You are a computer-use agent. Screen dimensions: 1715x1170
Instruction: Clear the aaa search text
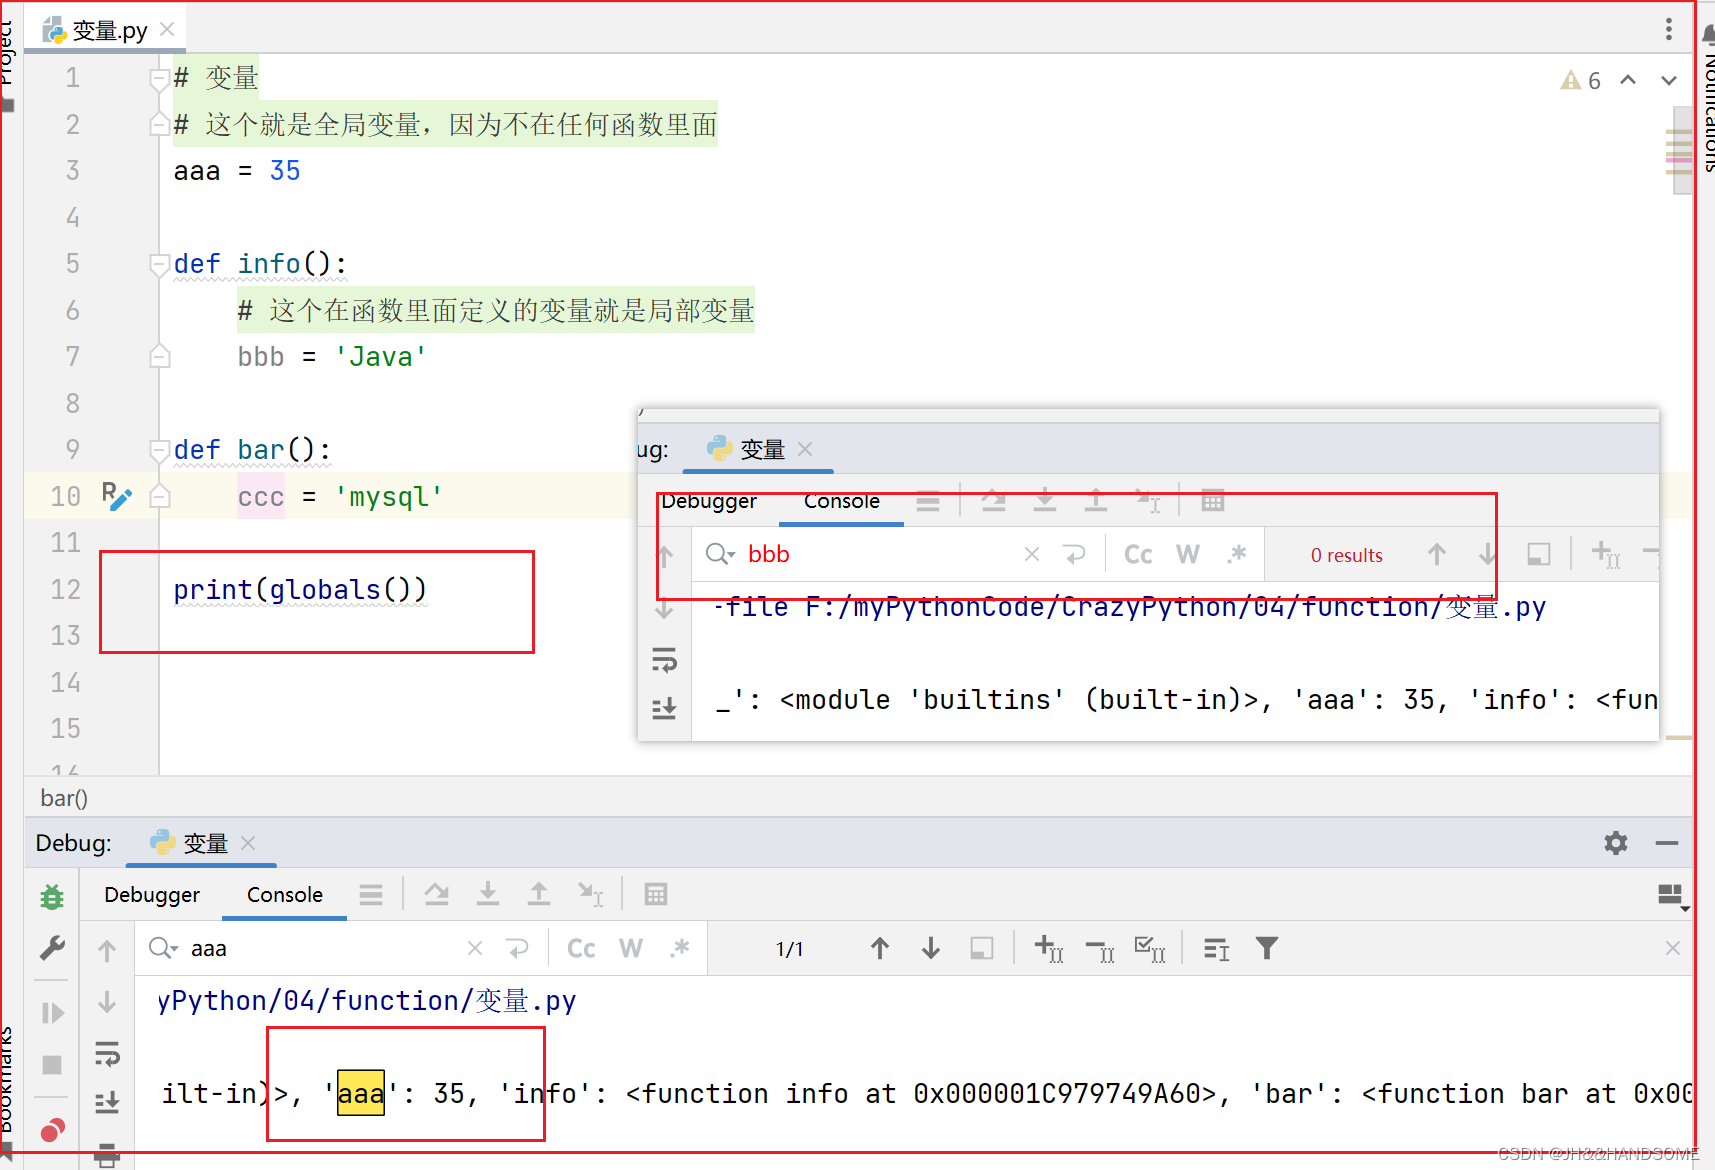pos(475,948)
